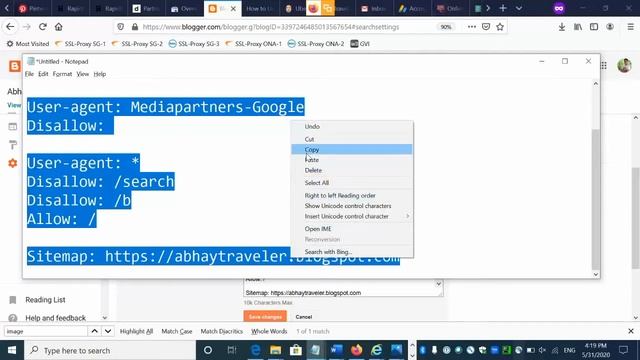The width and height of the screenshot is (640, 360).
Task: Open Most Visited bookmarks folder
Action: [x=28, y=44]
